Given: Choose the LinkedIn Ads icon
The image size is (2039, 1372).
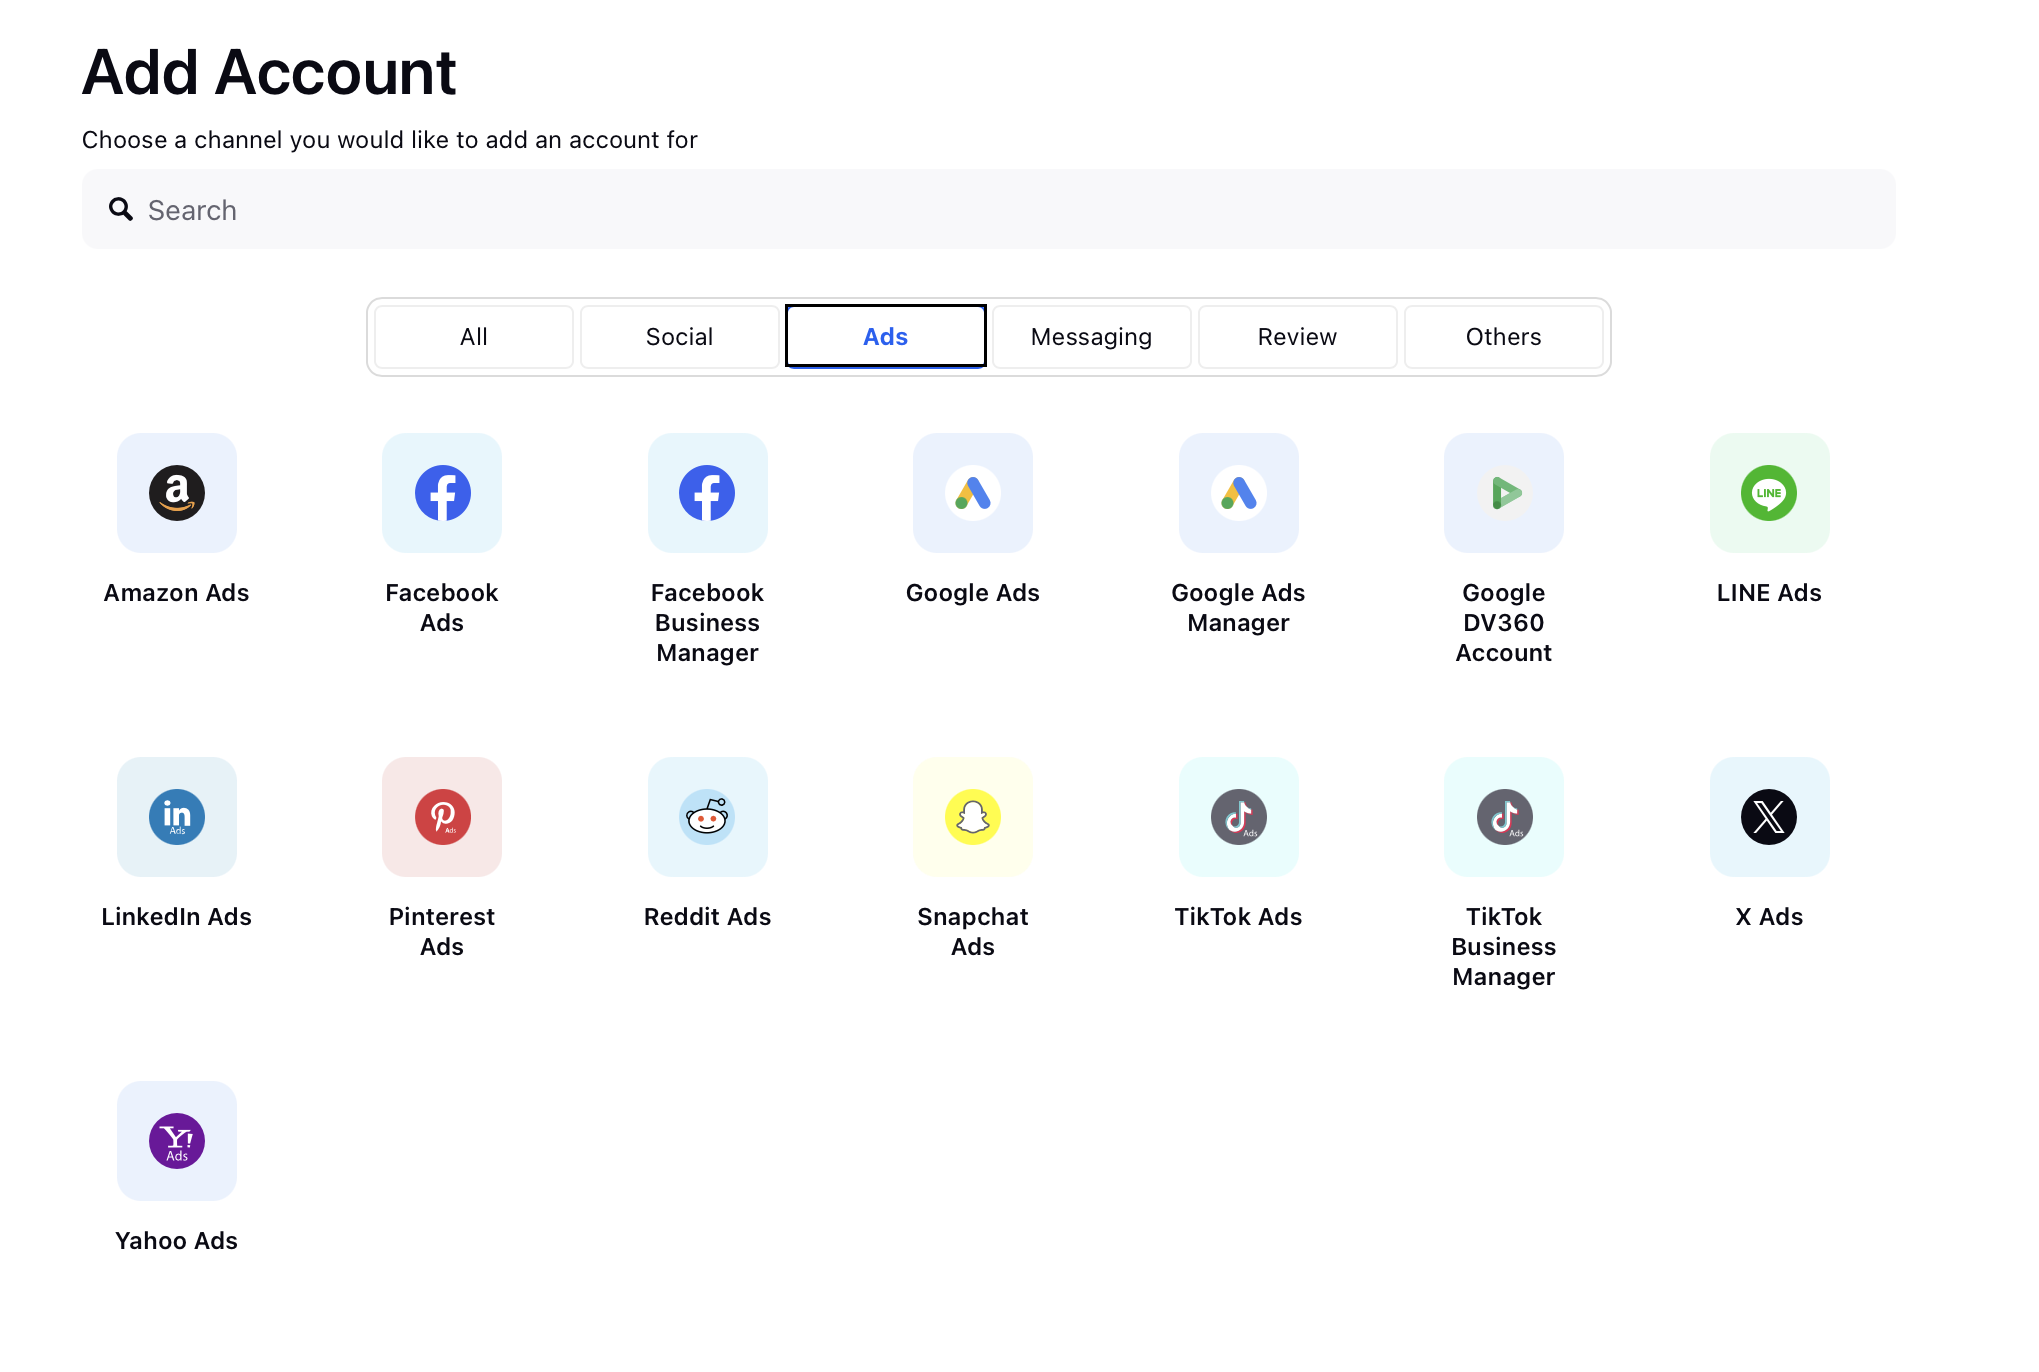Looking at the screenshot, I should pos(177,817).
